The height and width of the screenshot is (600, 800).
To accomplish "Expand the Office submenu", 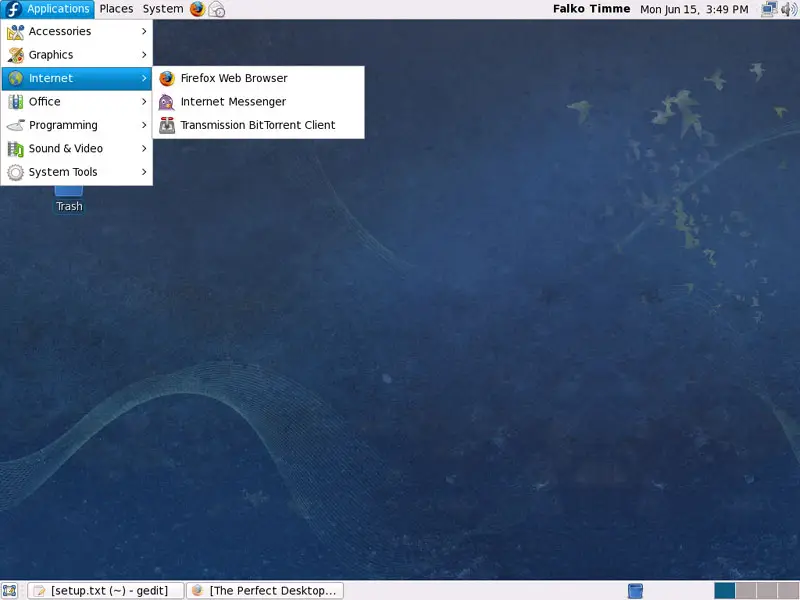I will point(77,102).
